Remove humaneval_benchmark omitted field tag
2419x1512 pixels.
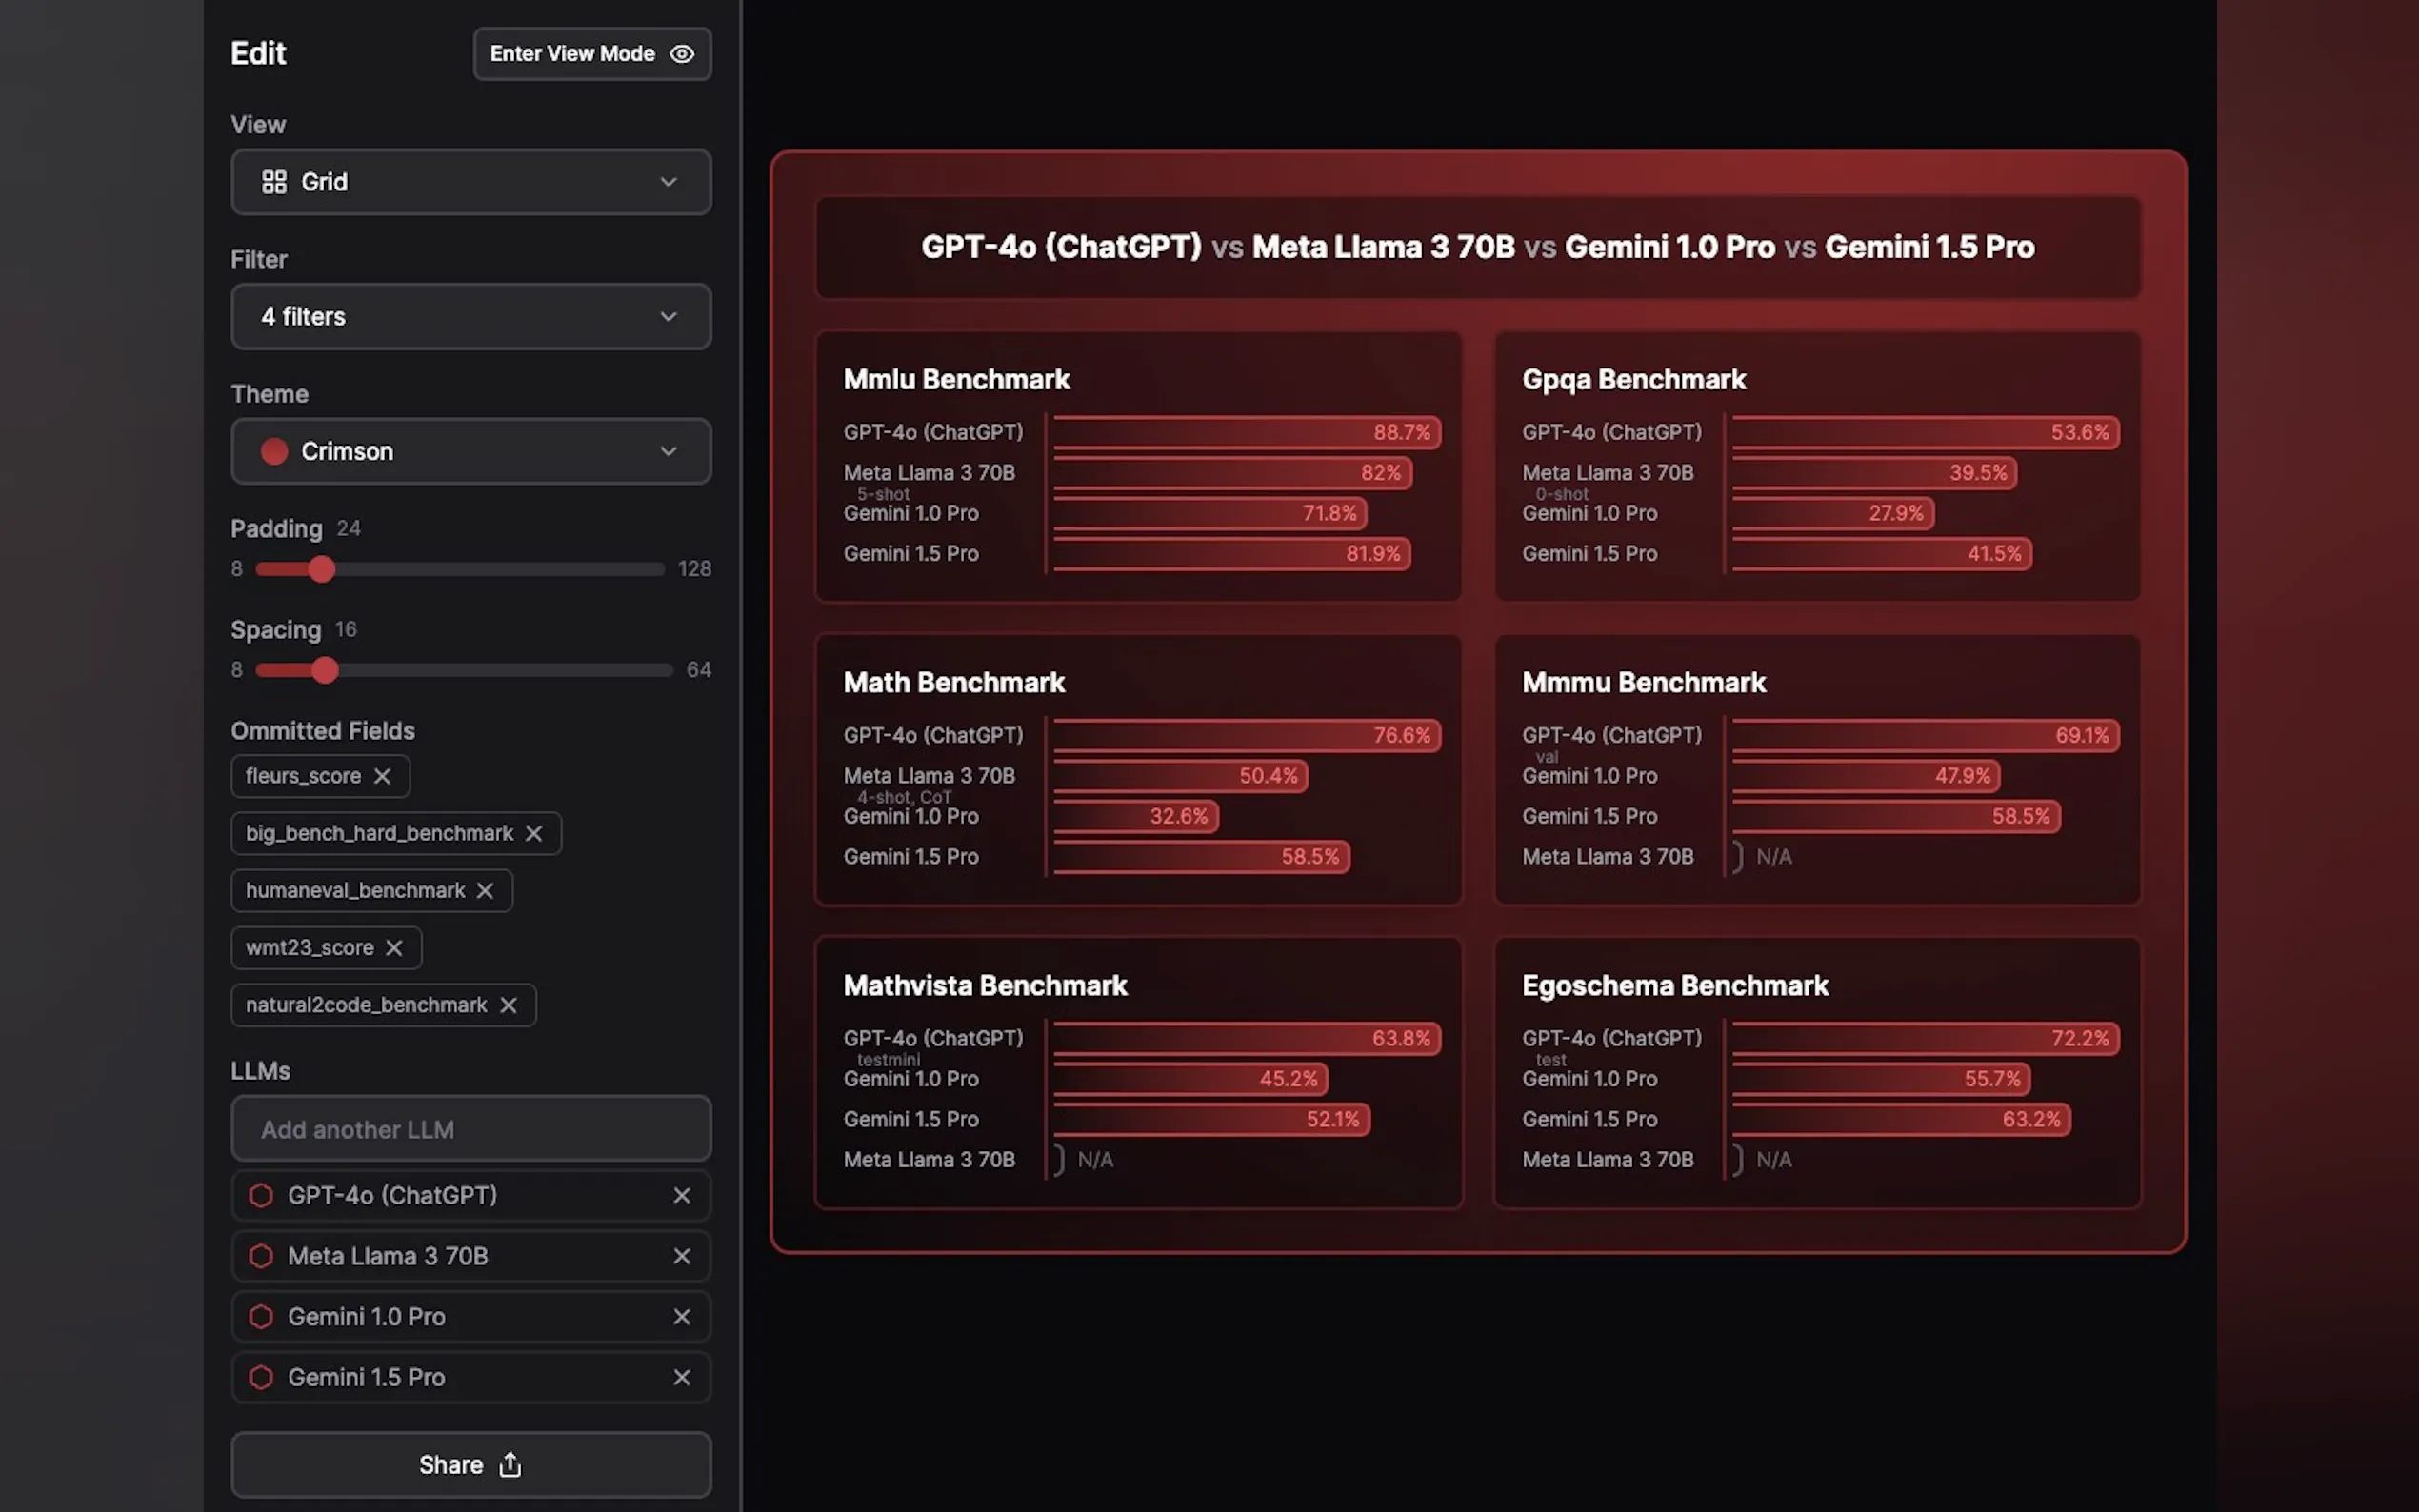(x=485, y=890)
